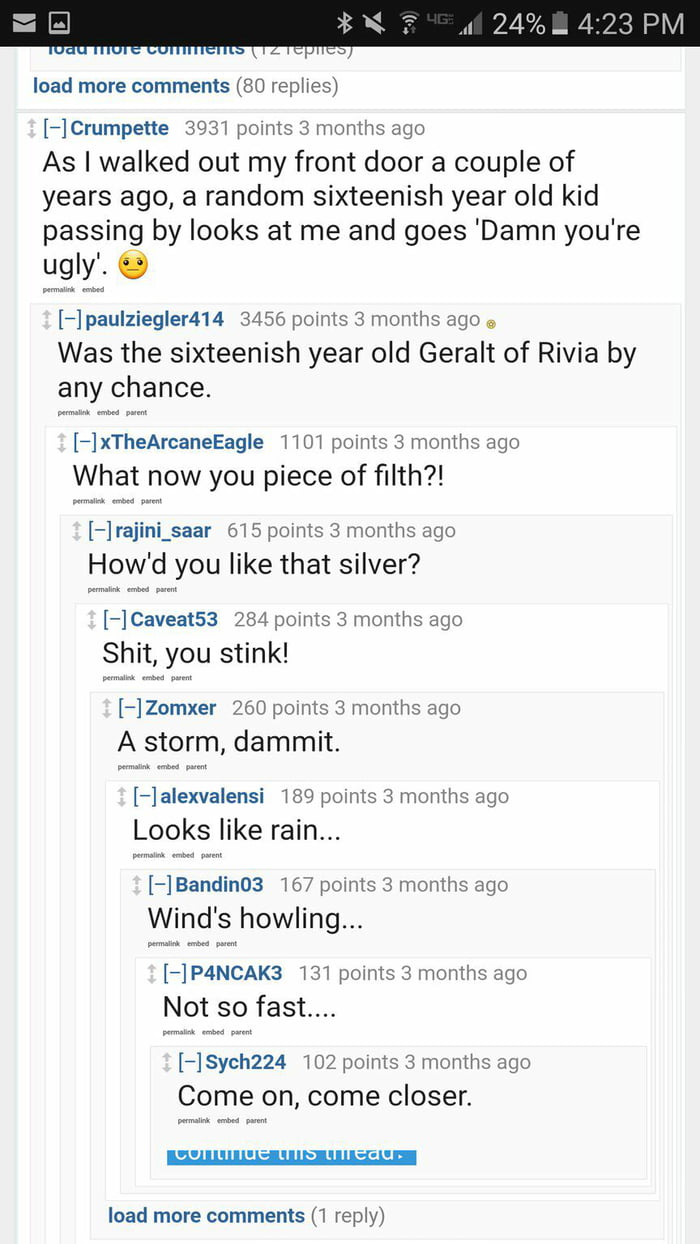The width and height of the screenshot is (700, 1244).
Task: Go to parent of Bandin03's comment
Action: point(227,944)
